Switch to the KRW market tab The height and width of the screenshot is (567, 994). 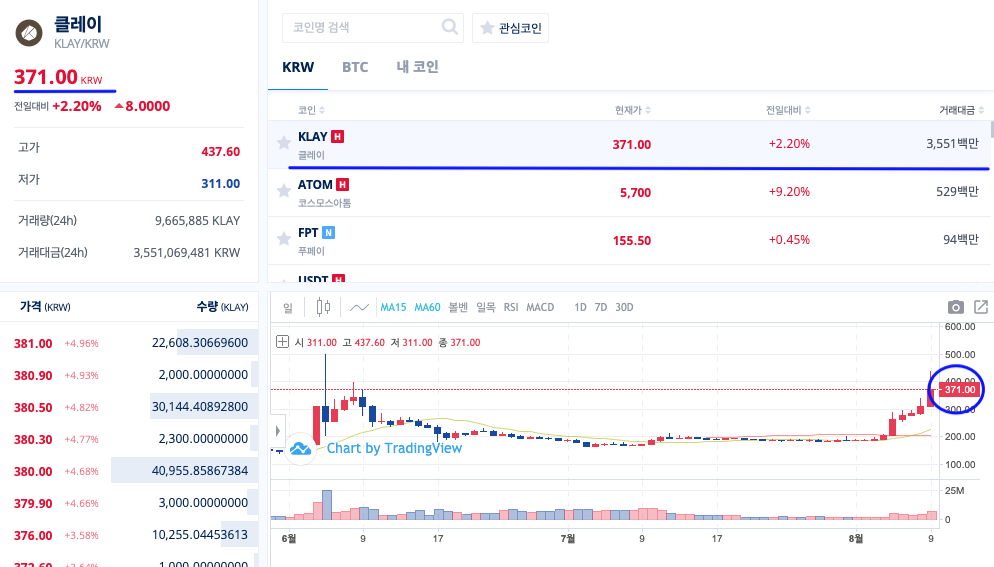(x=298, y=67)
